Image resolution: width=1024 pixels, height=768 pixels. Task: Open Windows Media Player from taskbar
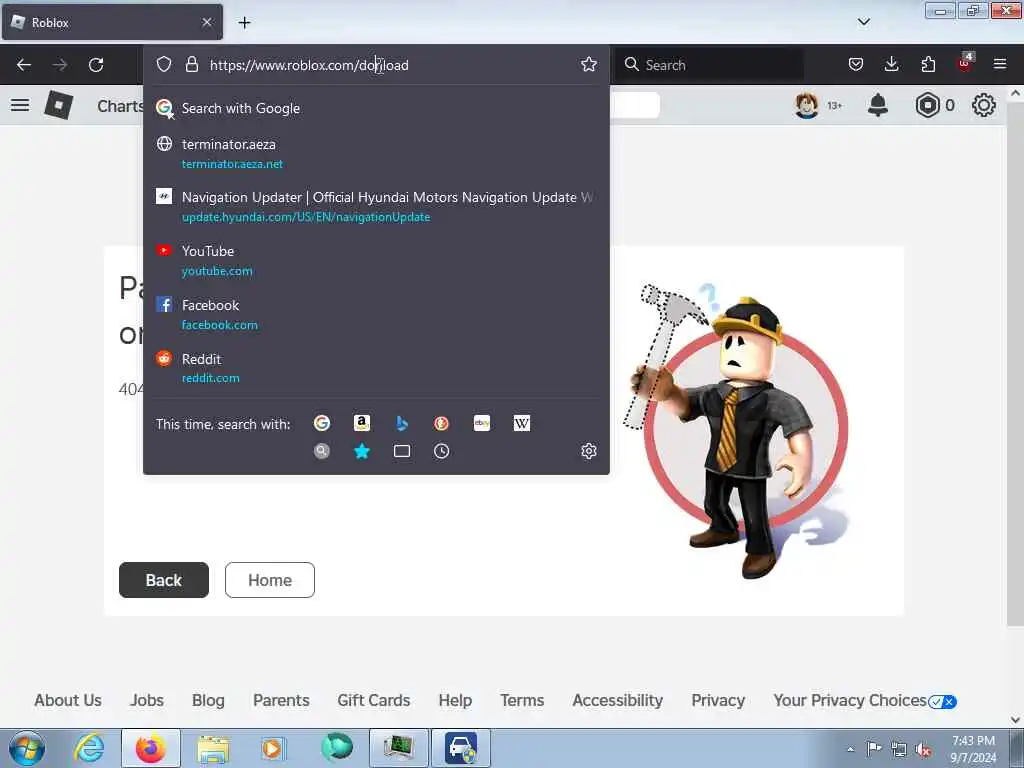(x=272, y=748)
